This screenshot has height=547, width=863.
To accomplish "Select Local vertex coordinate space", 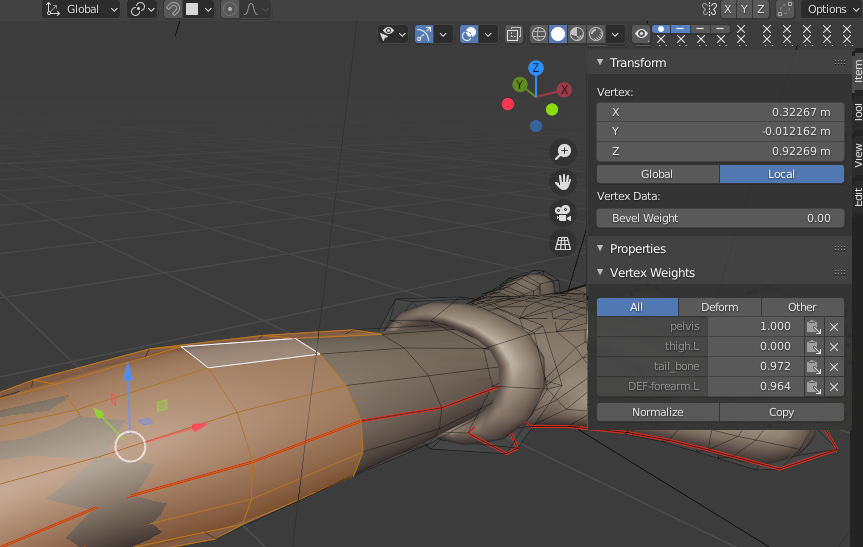I will (x=782, y=174).
